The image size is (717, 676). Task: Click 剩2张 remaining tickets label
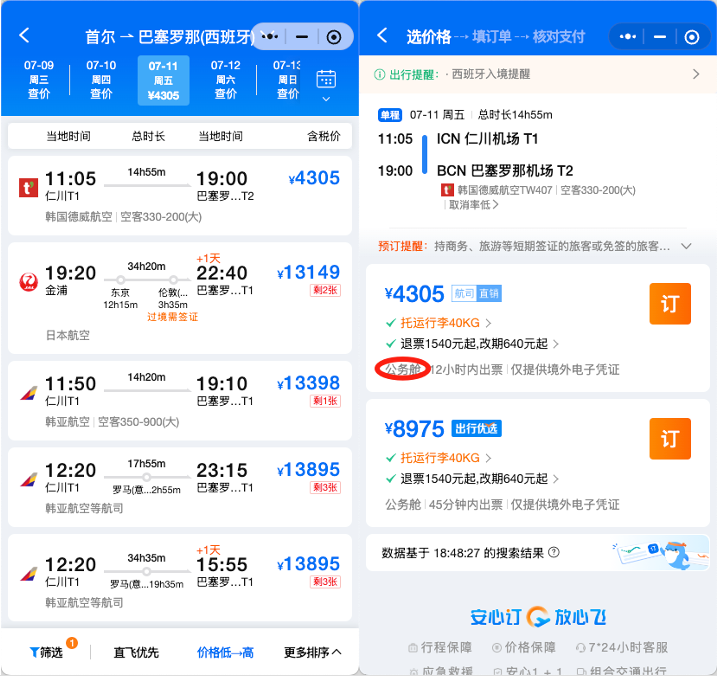[325, 290]
